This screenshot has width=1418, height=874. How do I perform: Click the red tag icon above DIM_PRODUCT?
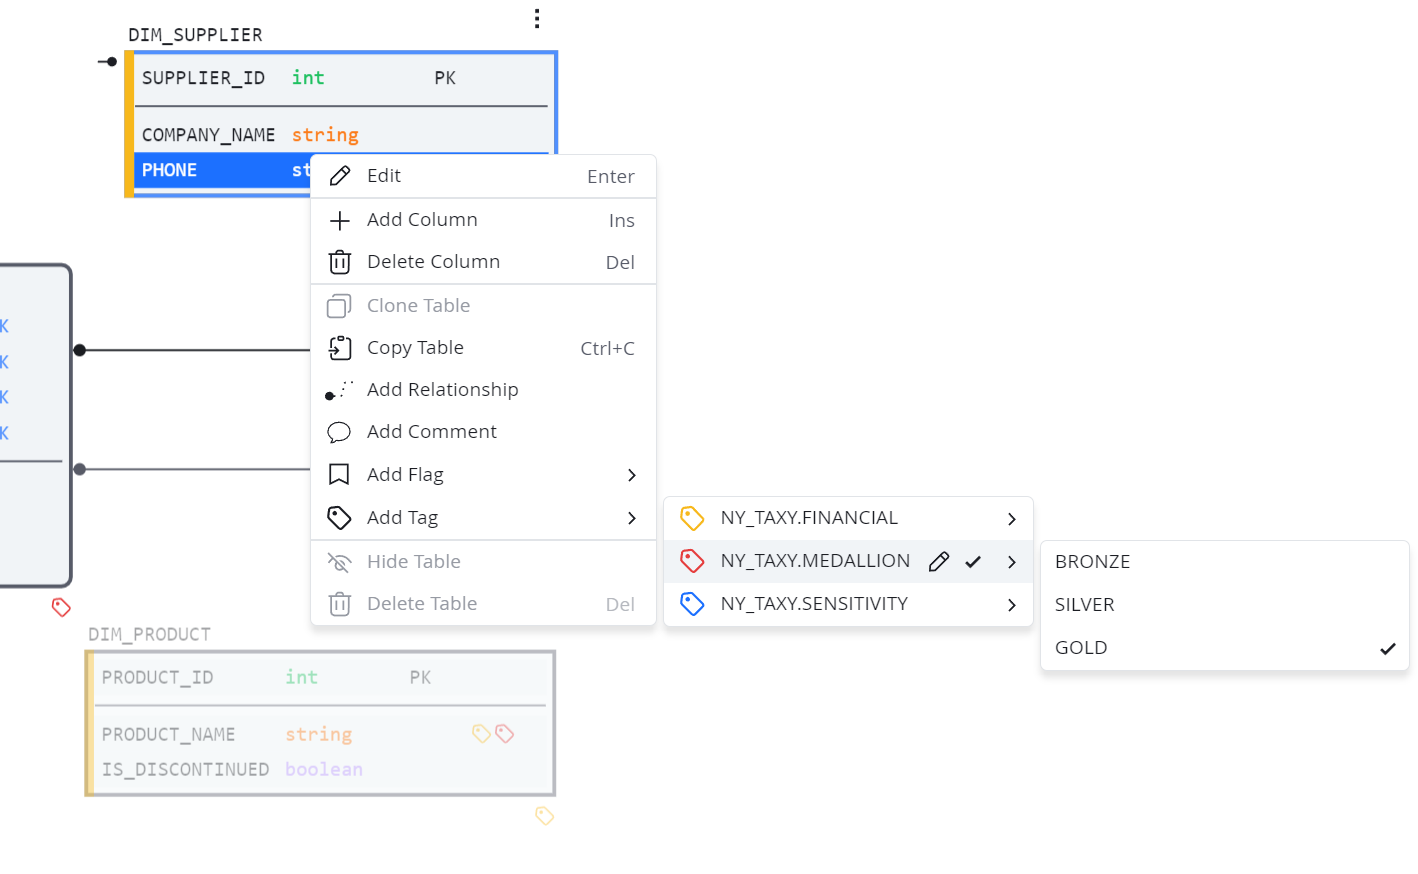click(x=61, y=607)
